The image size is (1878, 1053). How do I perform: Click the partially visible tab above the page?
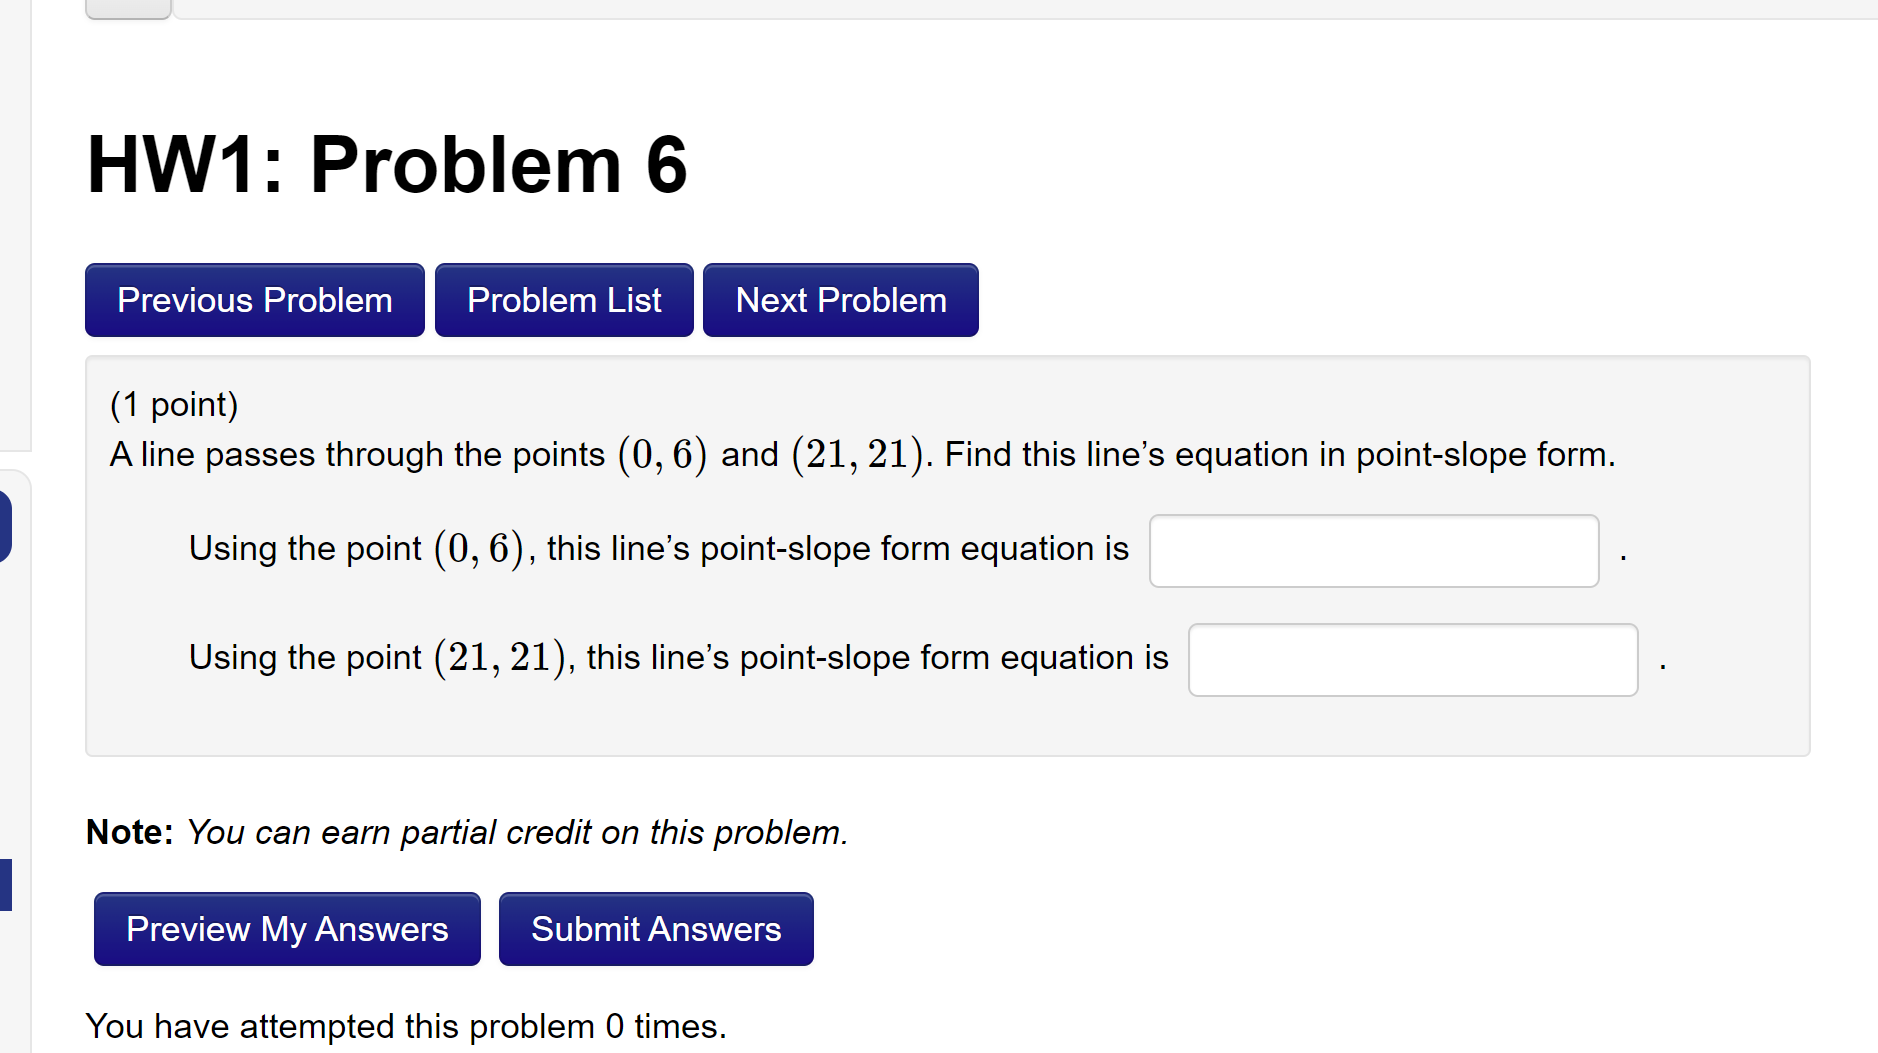127,5
